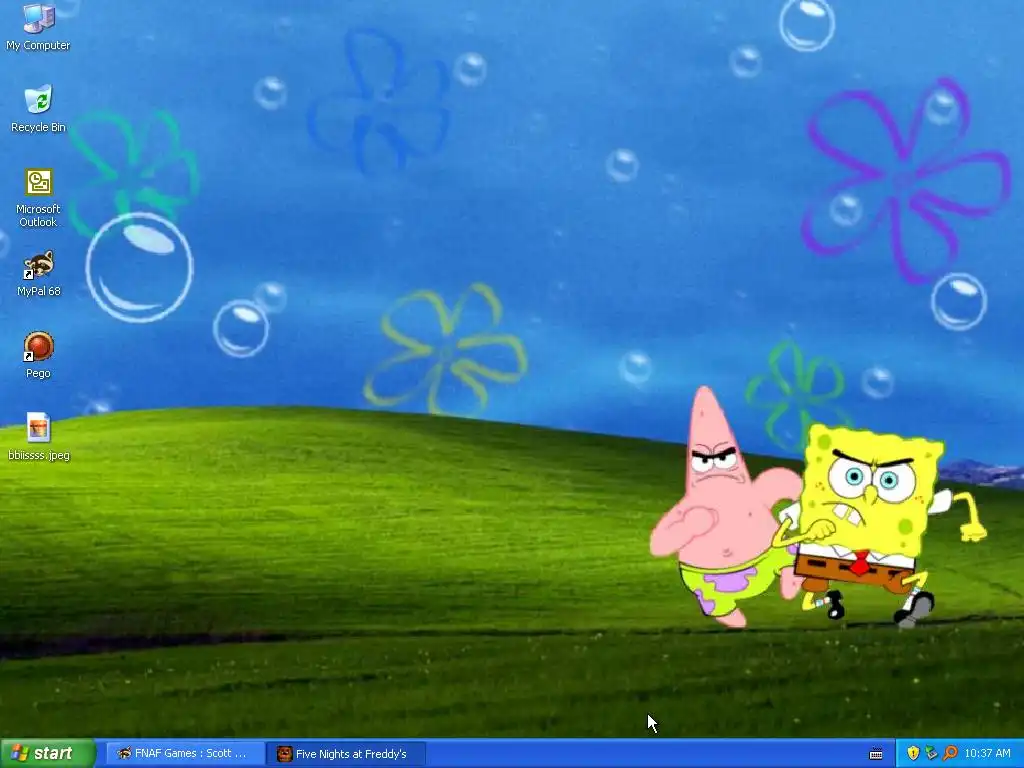
Task: Open the yellow Security Center shield tray icon
Action: point(913,754)
